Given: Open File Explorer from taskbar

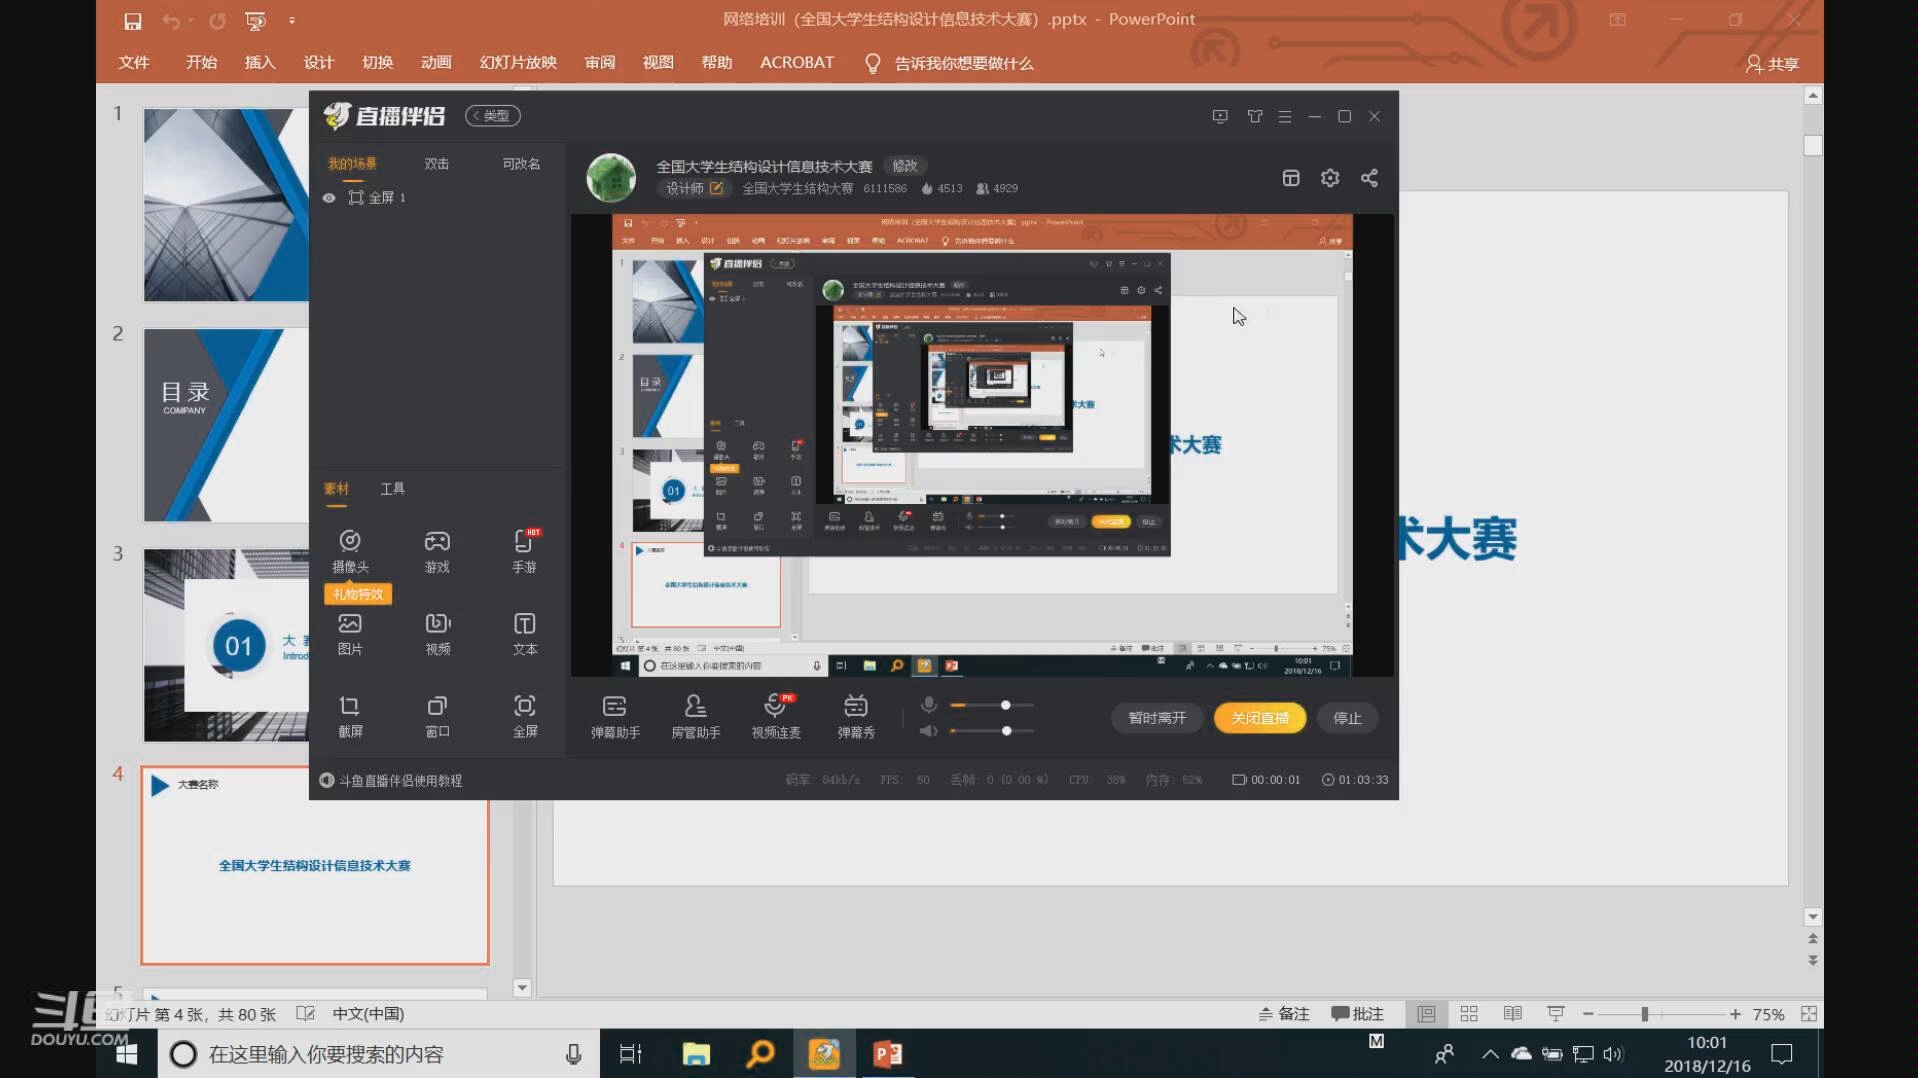Looking at the screenshot, I should [696, 1054].
